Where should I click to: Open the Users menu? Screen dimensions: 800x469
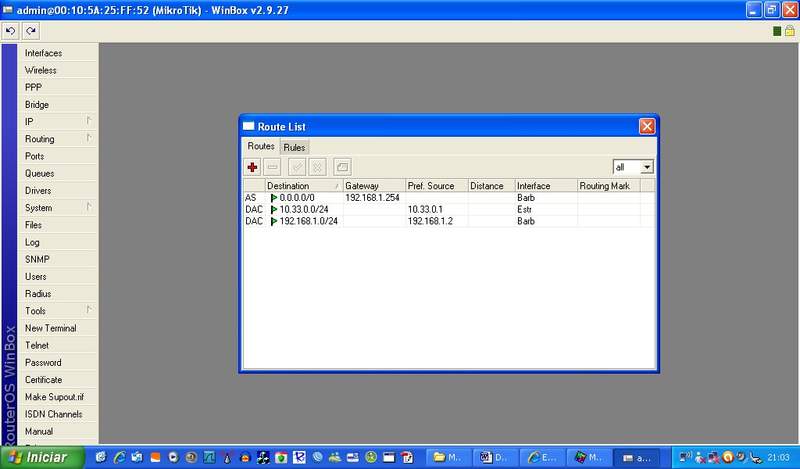click(57, 277)
